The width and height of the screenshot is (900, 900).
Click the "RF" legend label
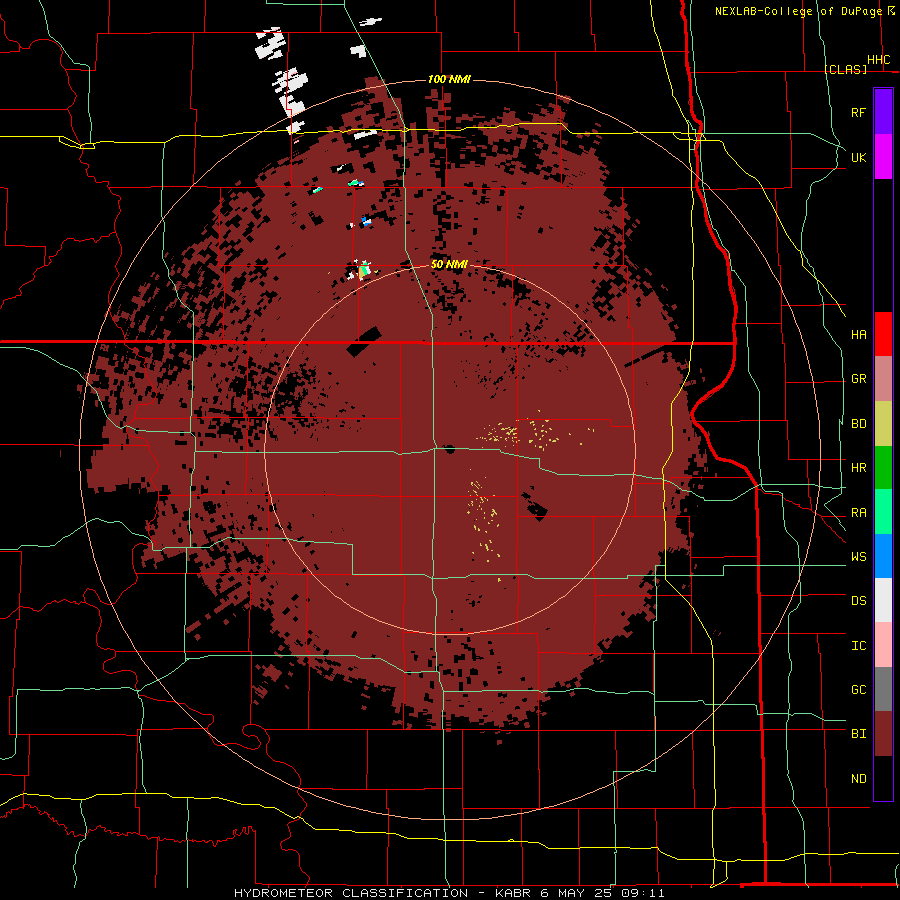point(858,112)
